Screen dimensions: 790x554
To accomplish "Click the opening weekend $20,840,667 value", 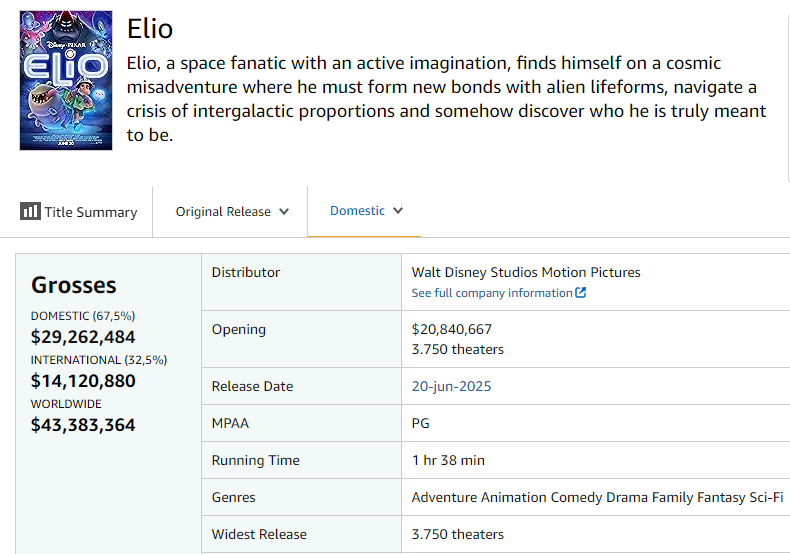I will pos(451,329).
